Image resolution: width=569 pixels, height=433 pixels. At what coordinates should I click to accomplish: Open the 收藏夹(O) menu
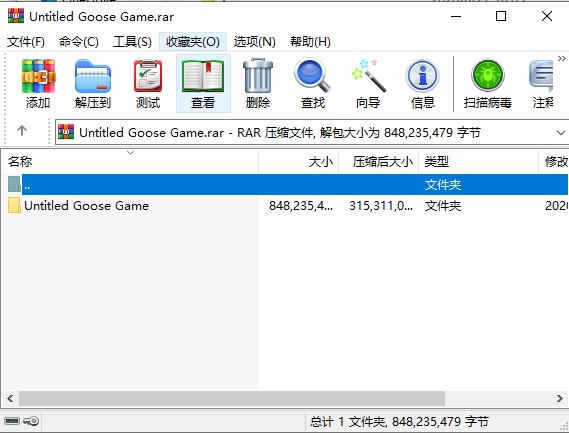point(193,42)
